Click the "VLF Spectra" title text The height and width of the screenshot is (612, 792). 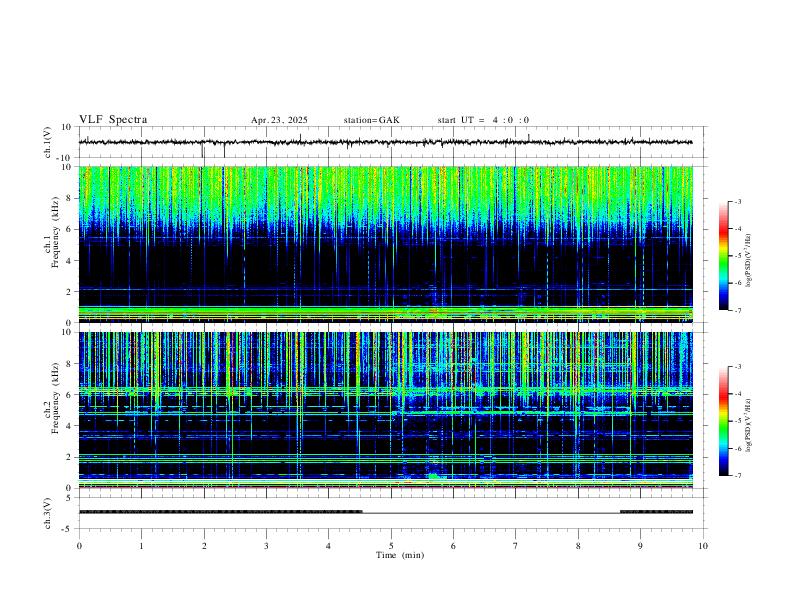113,120
